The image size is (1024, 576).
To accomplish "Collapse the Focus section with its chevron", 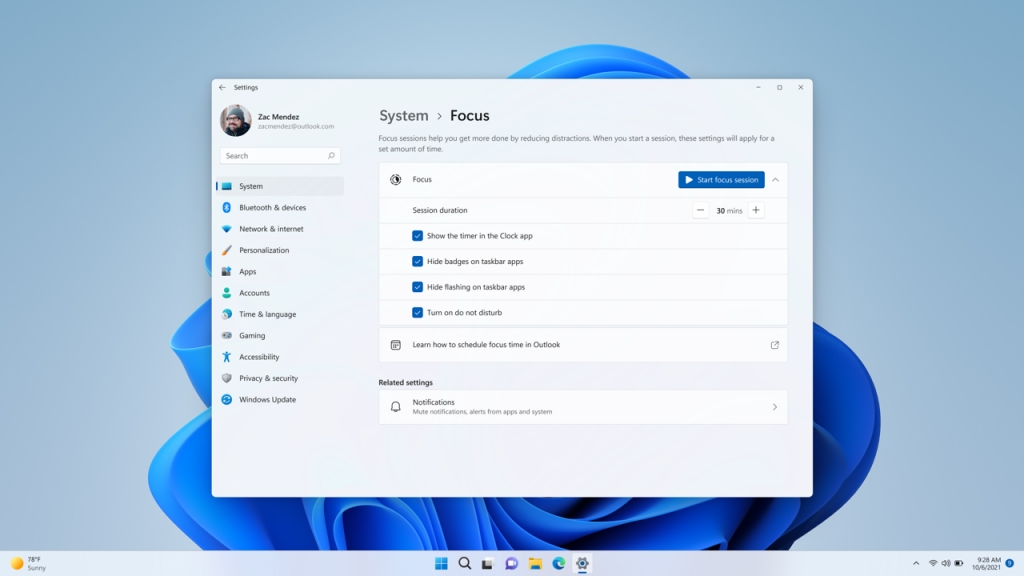I will (x=775, y=180).
